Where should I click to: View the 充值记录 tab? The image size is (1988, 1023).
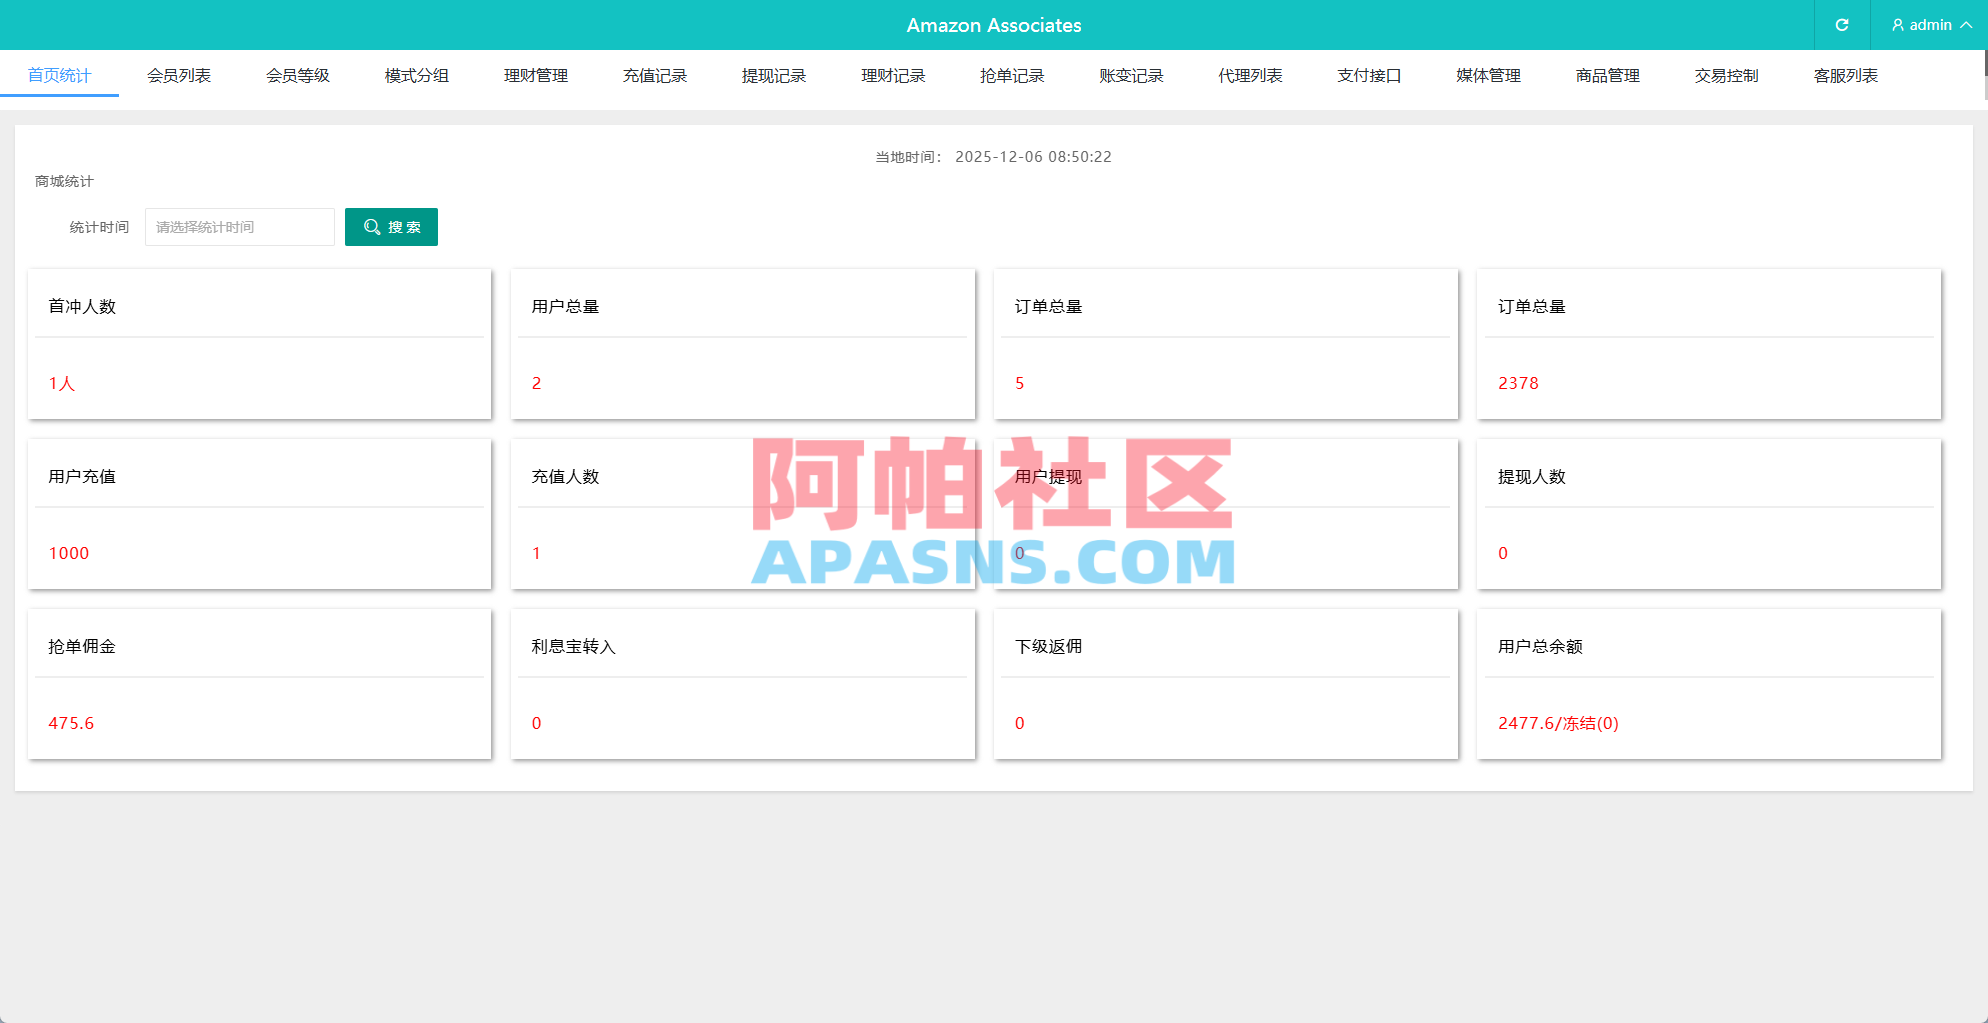click(655, 76)
